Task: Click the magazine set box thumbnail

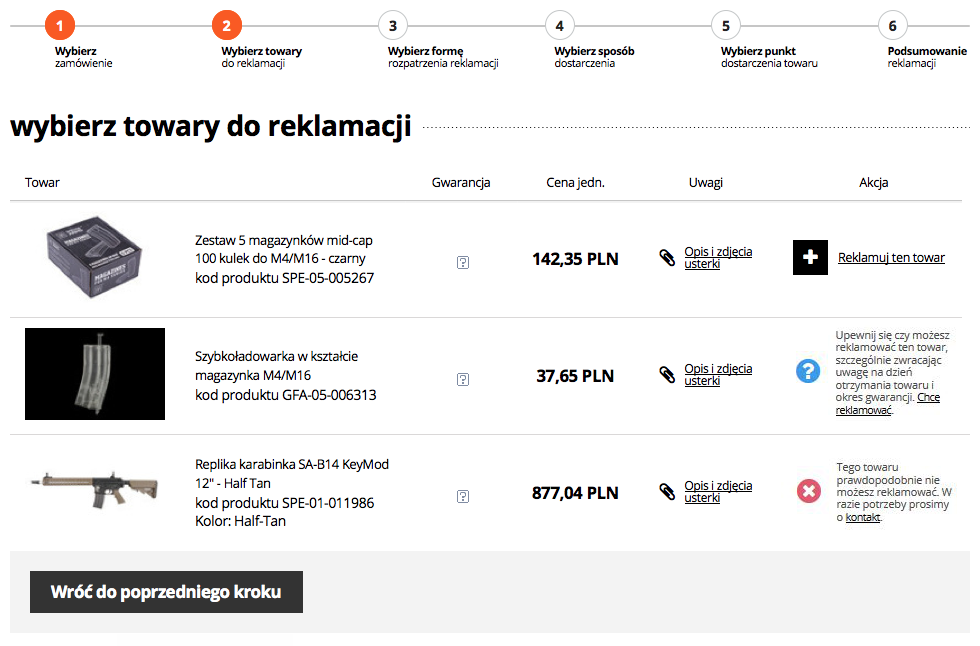Action: (95, 259)
